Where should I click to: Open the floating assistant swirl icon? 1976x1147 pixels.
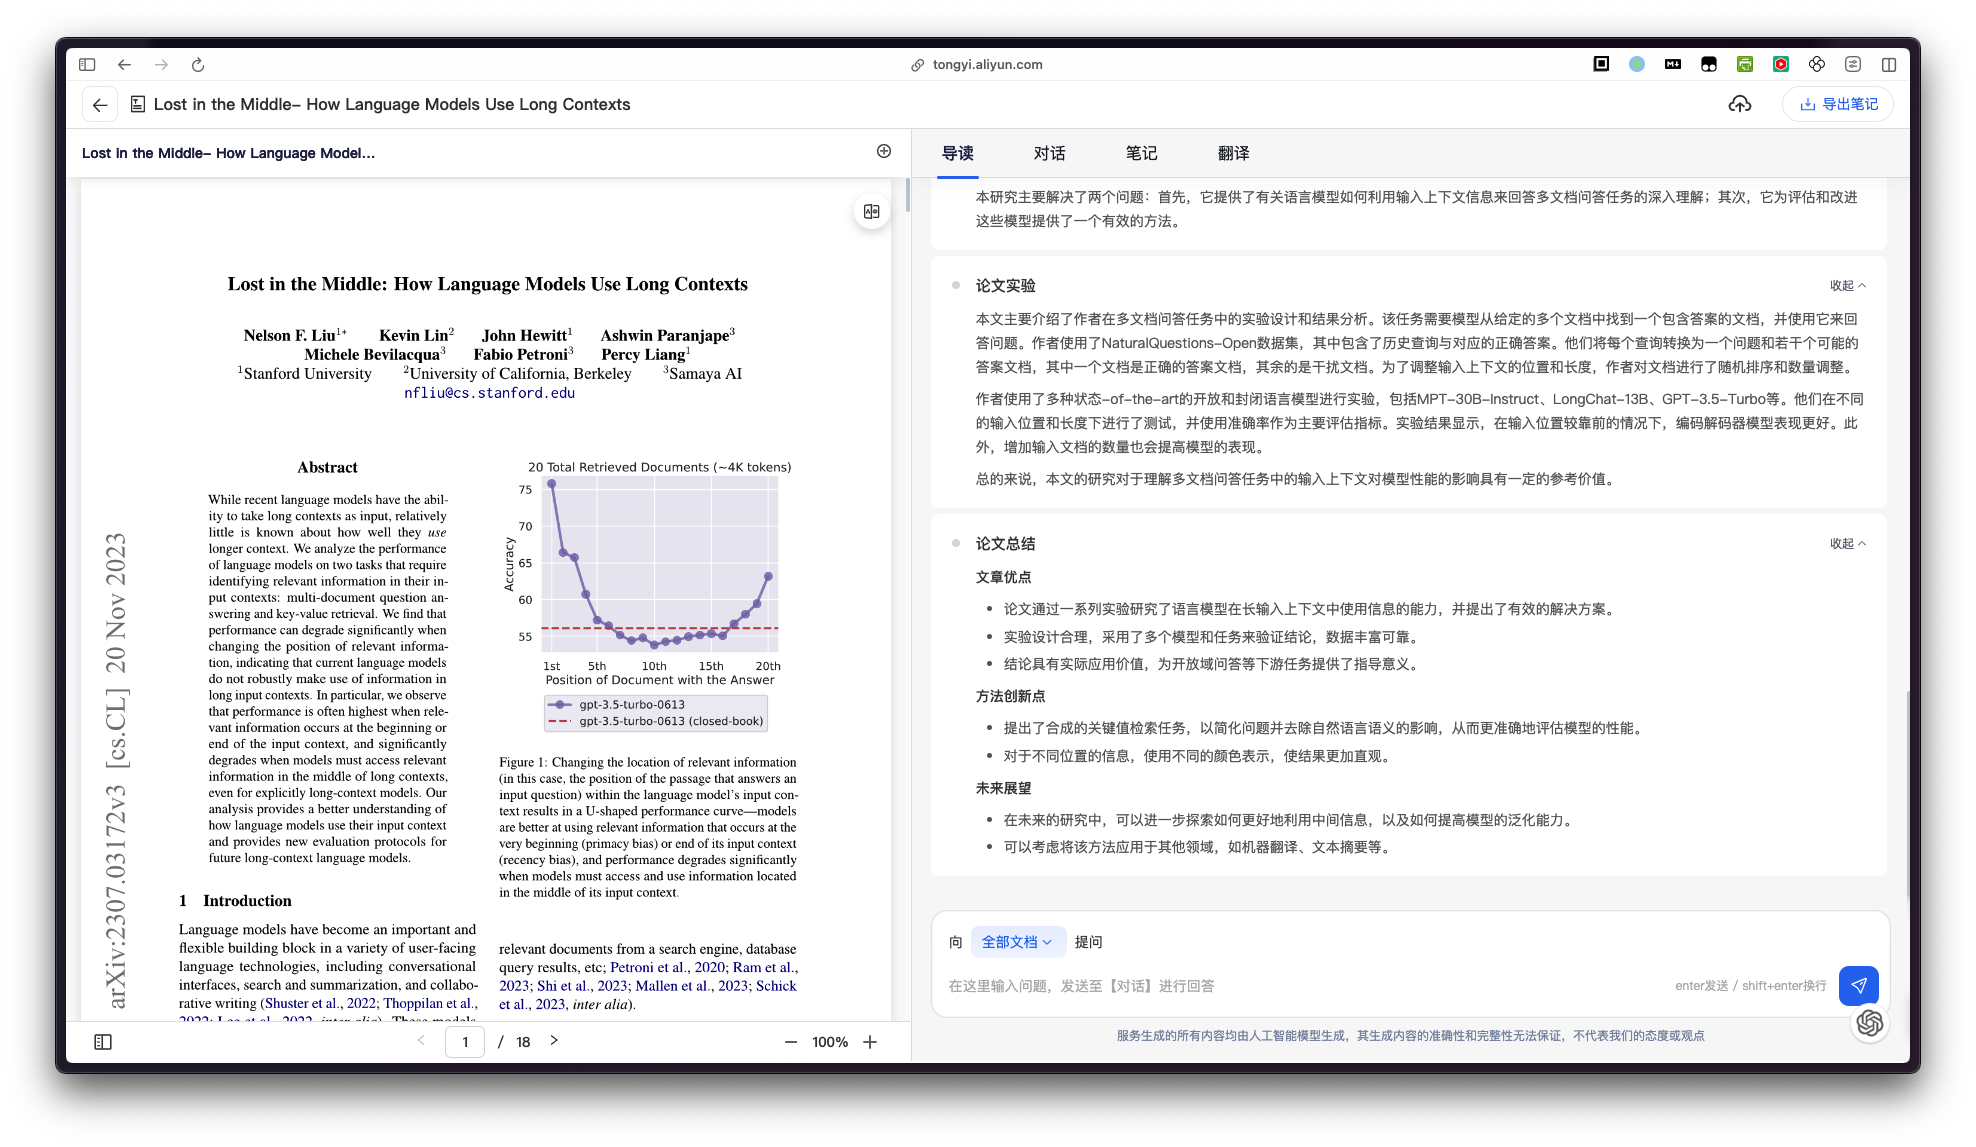pyautogui.click(x=1869, y=1023)
